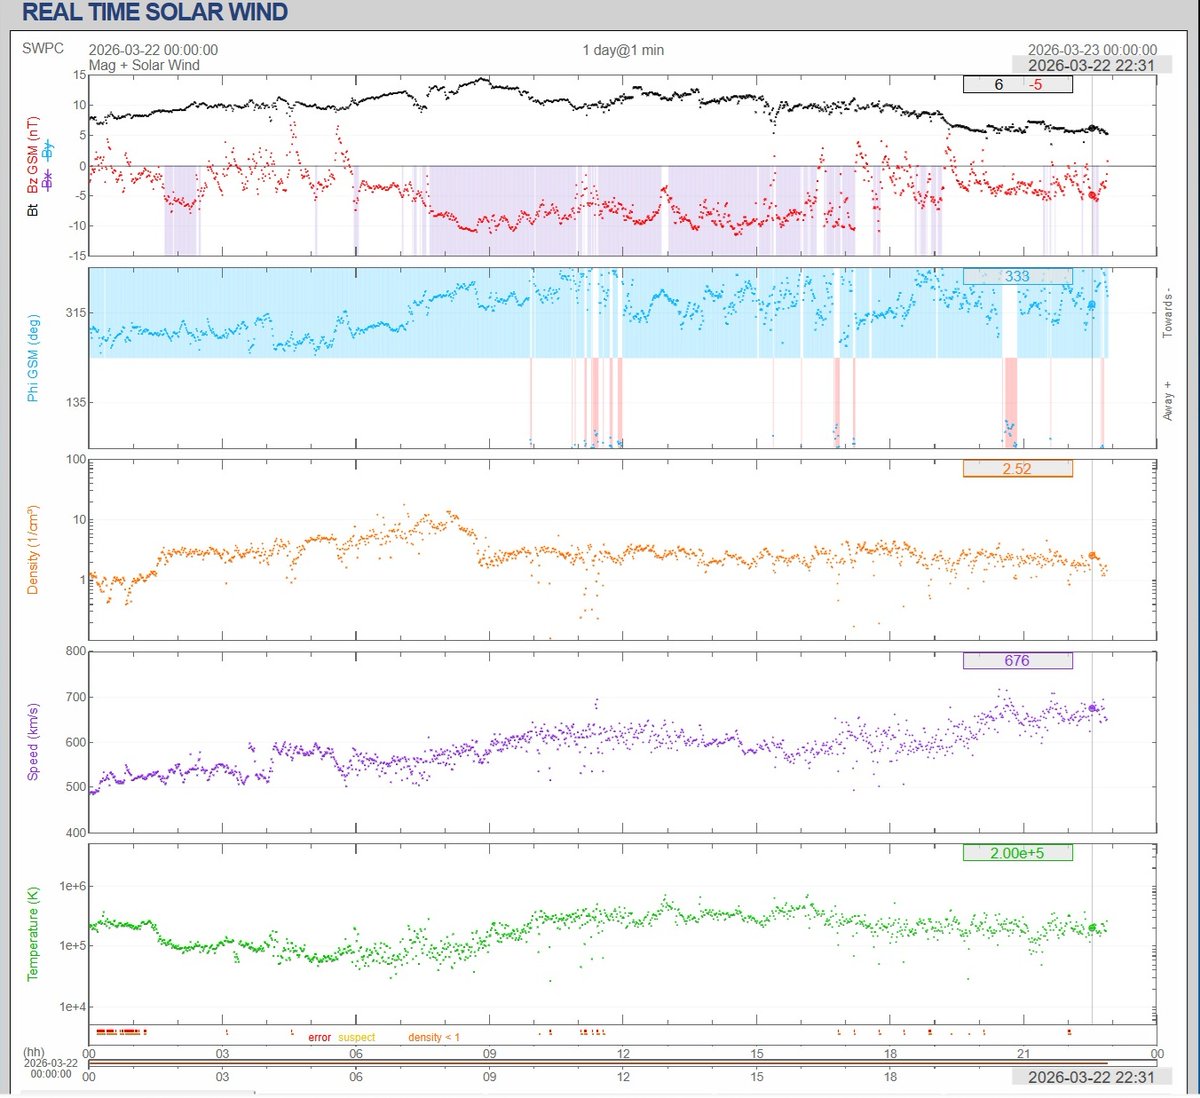Viewport: 1200px width, 1098px height.
Task: Click the start time 2026-03-22 00:00:00 above the plots
Action: 153,50
